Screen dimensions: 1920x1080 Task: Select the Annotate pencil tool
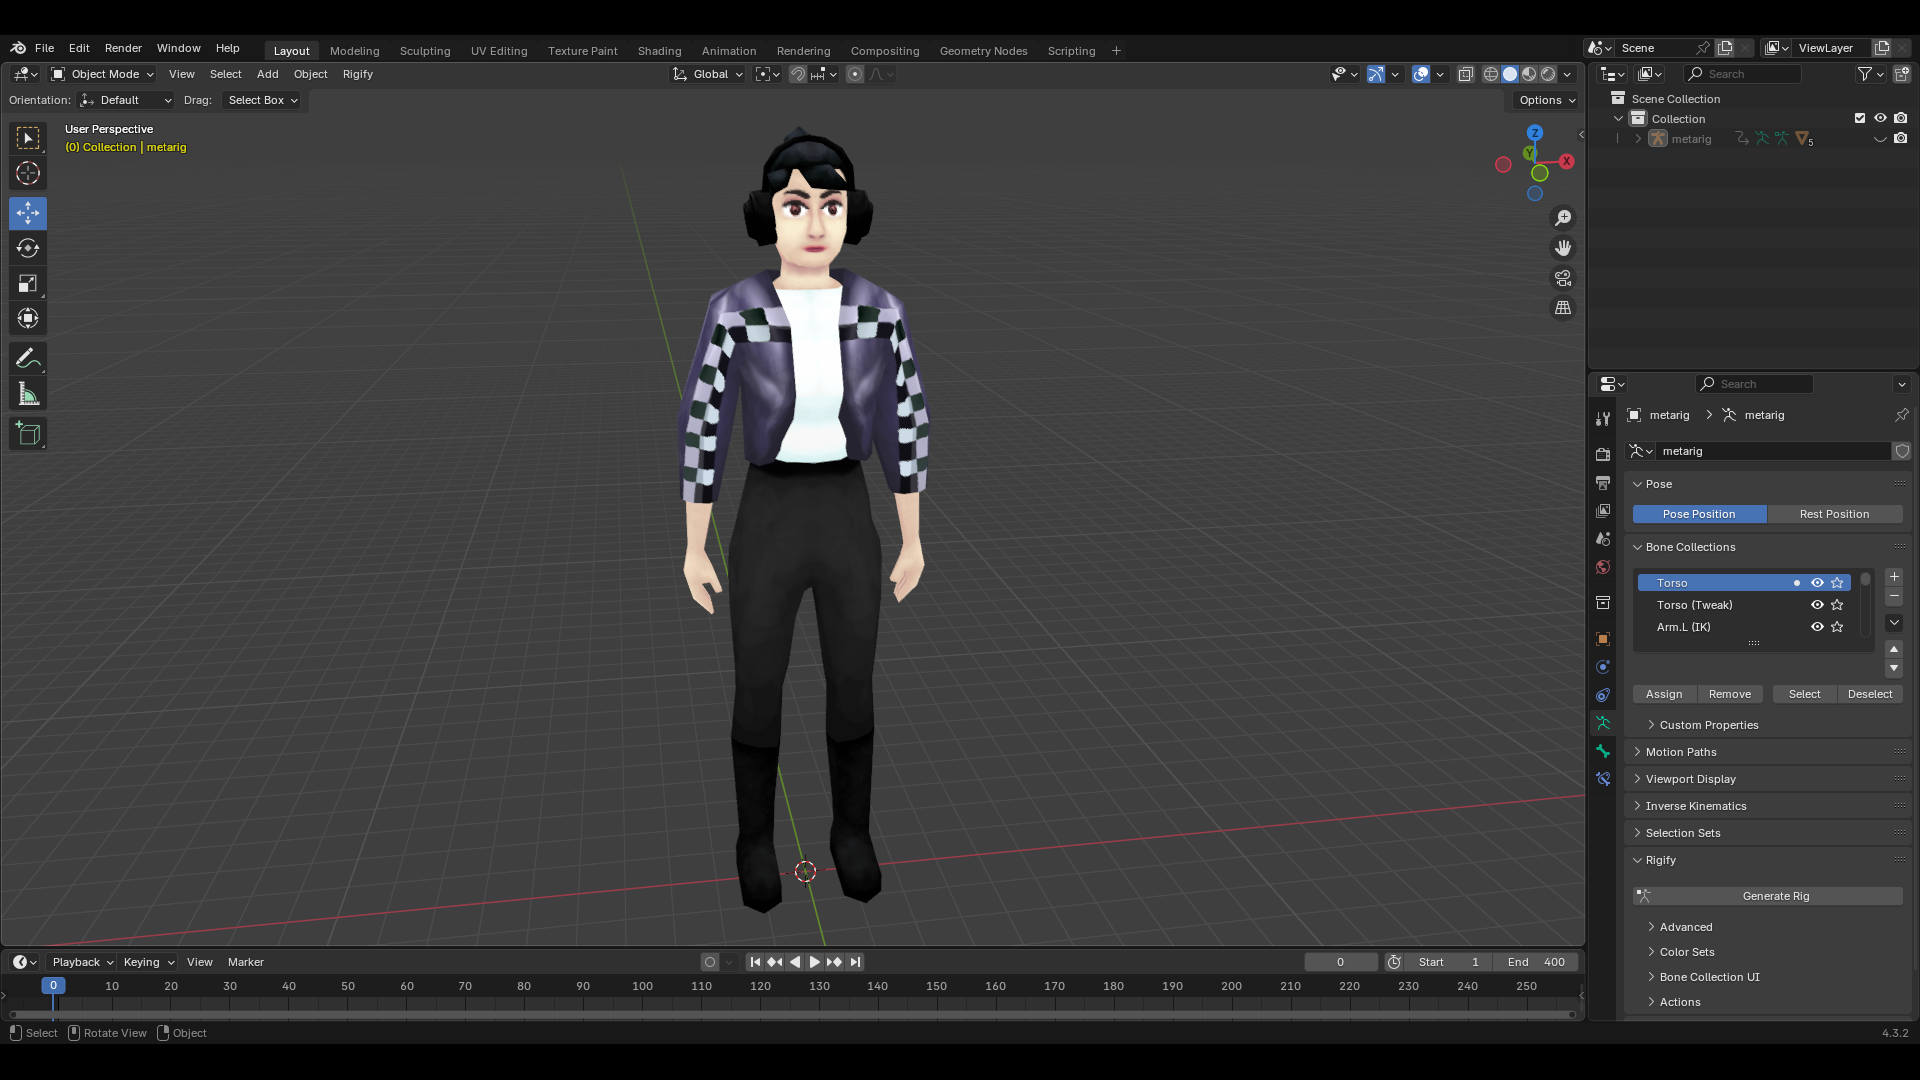click(x=28, y=358)
